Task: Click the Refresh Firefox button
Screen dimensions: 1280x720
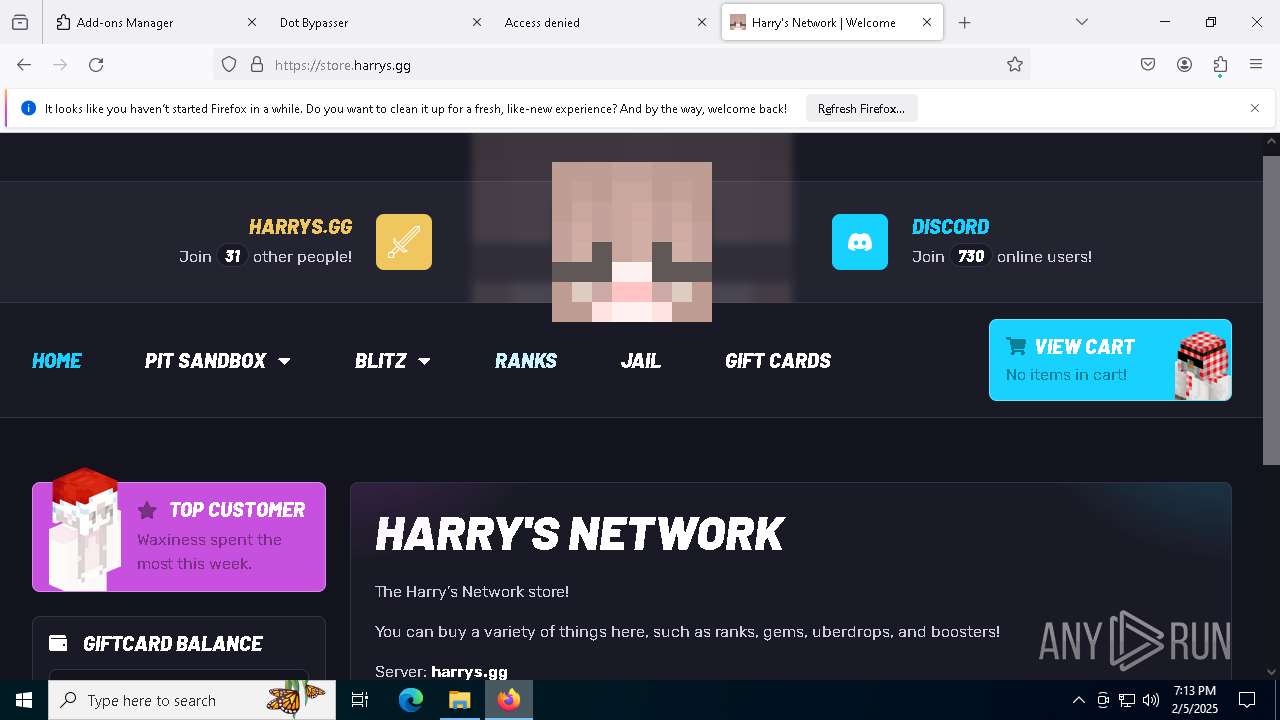Action: [x=861, y=109]
